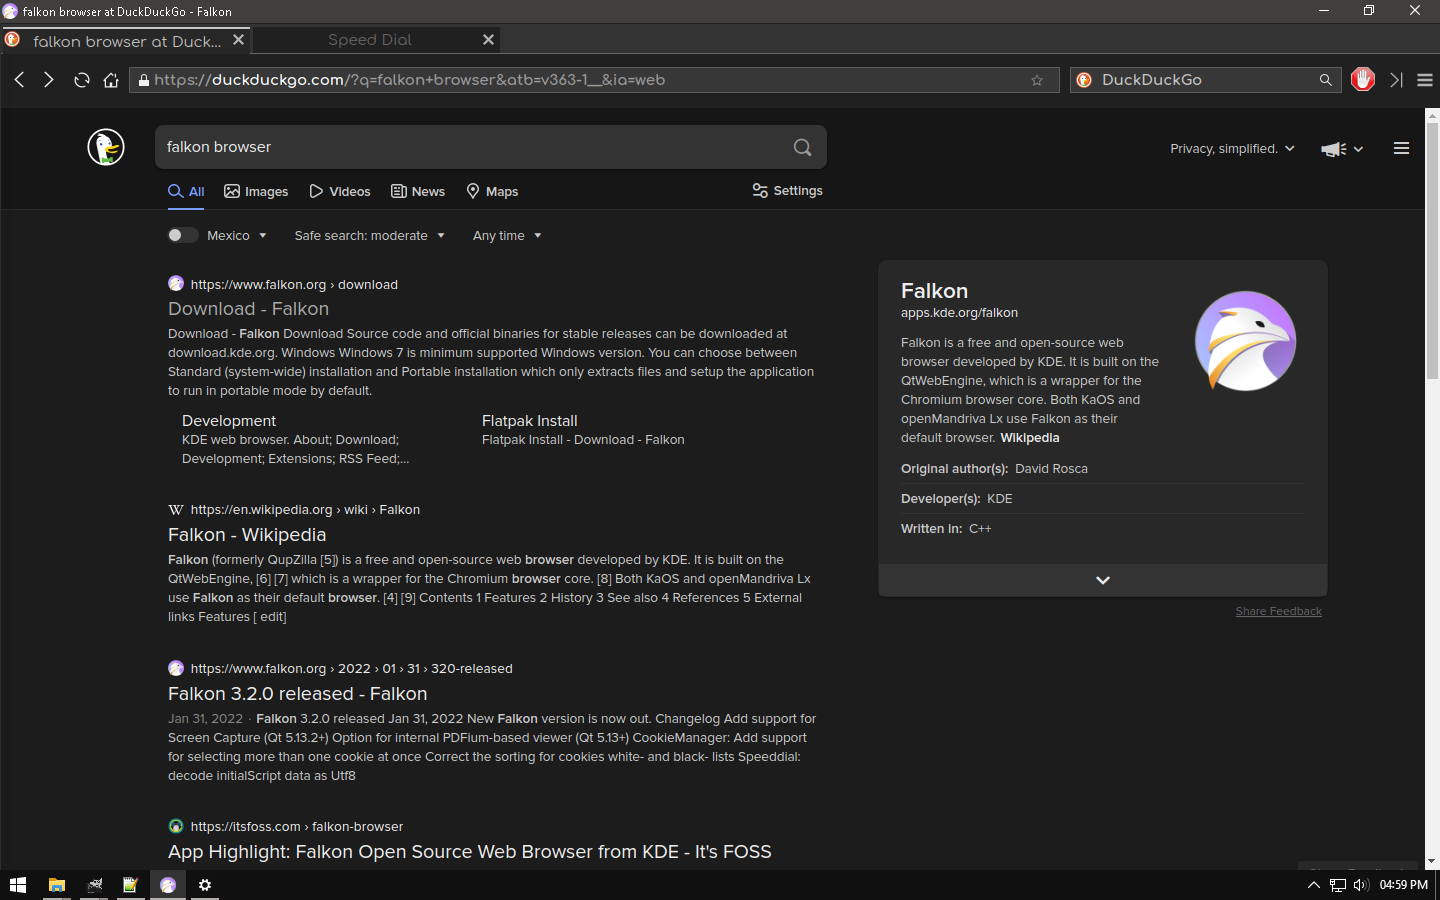Expand the Falkon info panel chevron
The image size is (1440, 900).
1103,580
